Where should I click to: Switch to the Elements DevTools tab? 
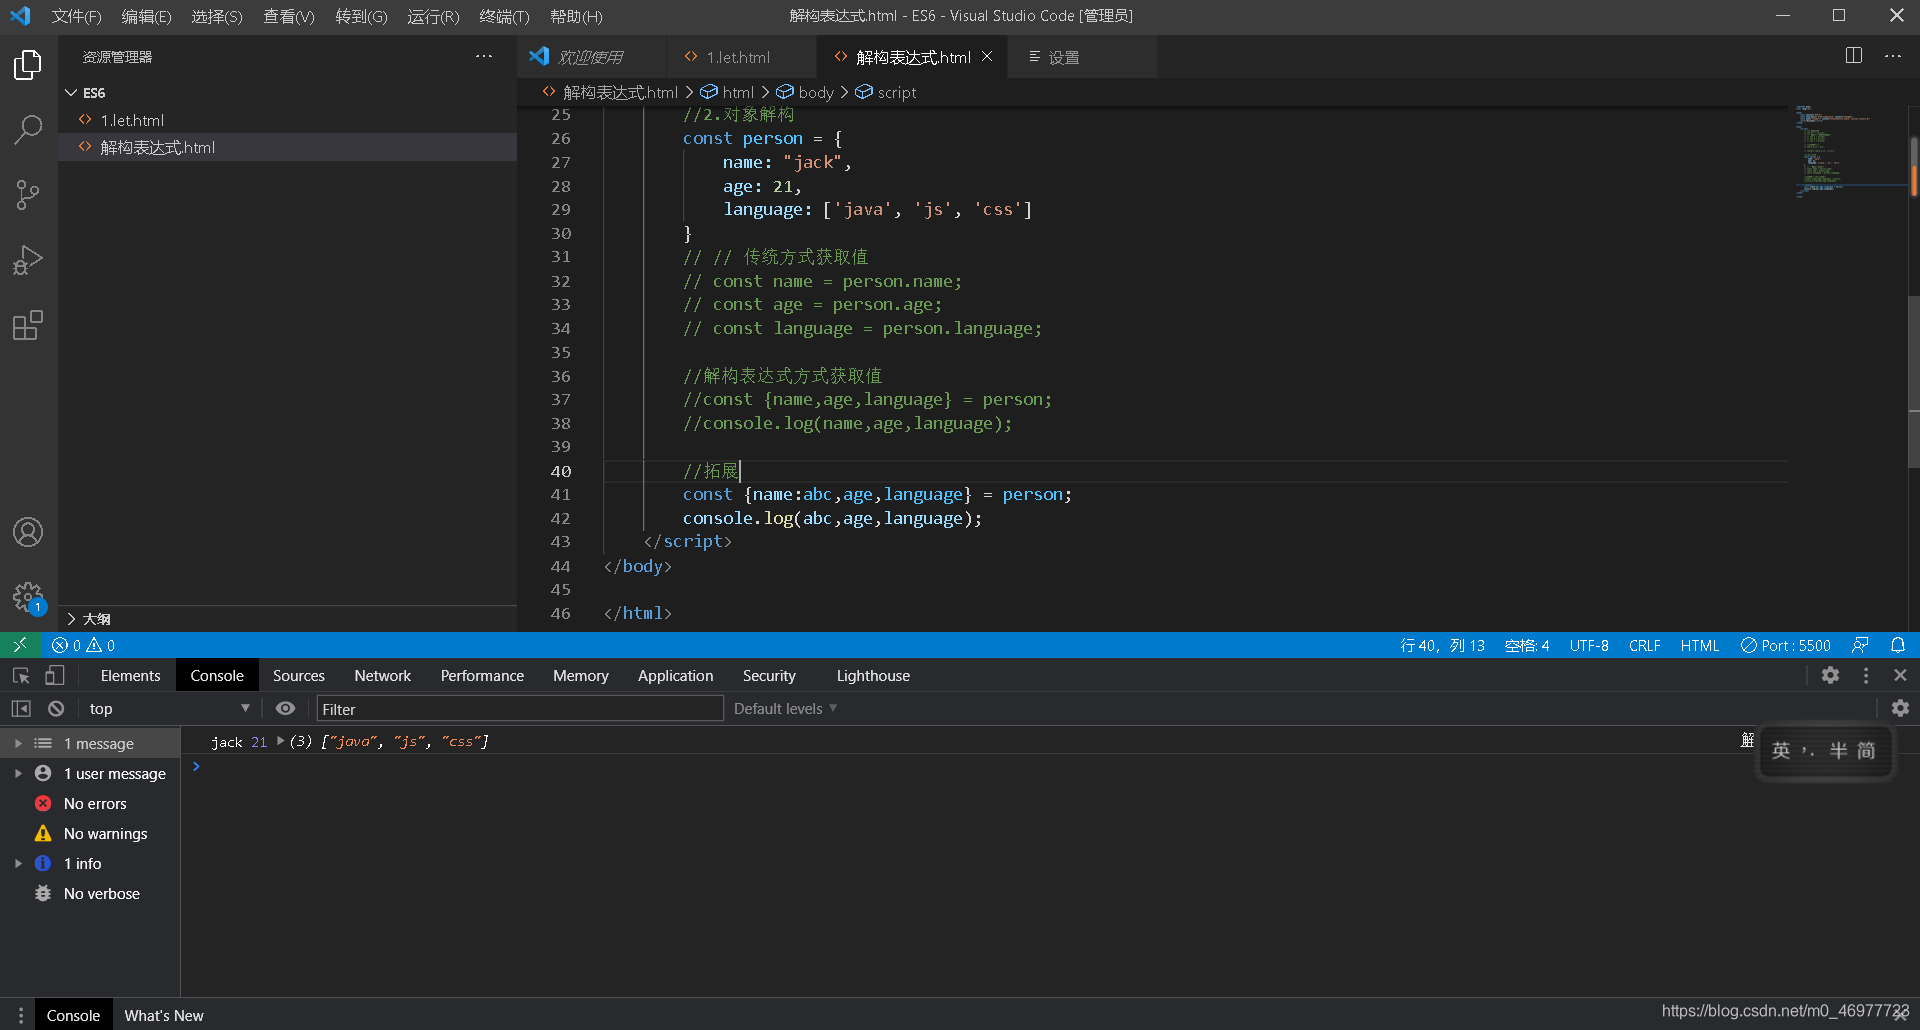130,675
